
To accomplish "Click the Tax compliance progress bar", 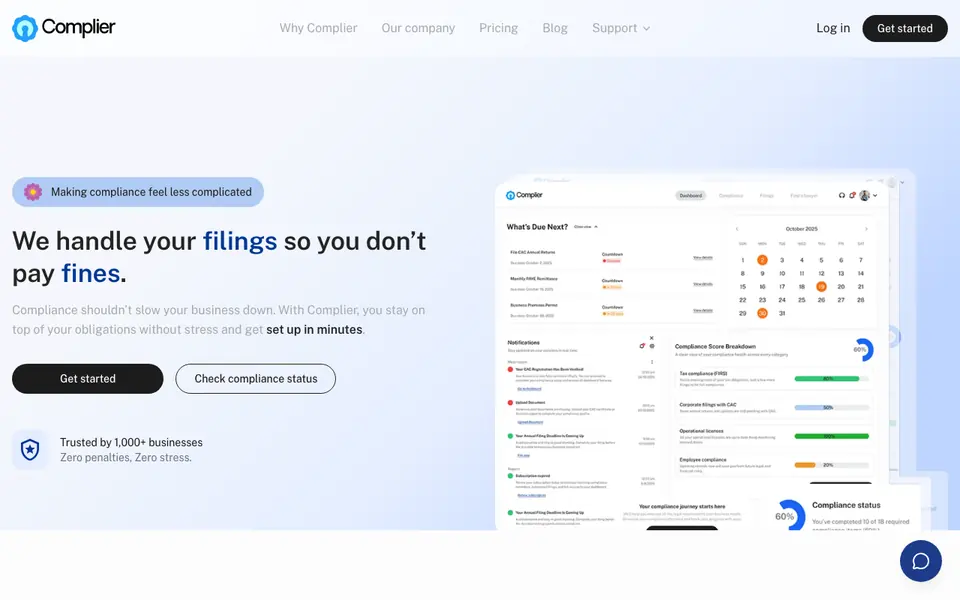I will coord(831,378).
